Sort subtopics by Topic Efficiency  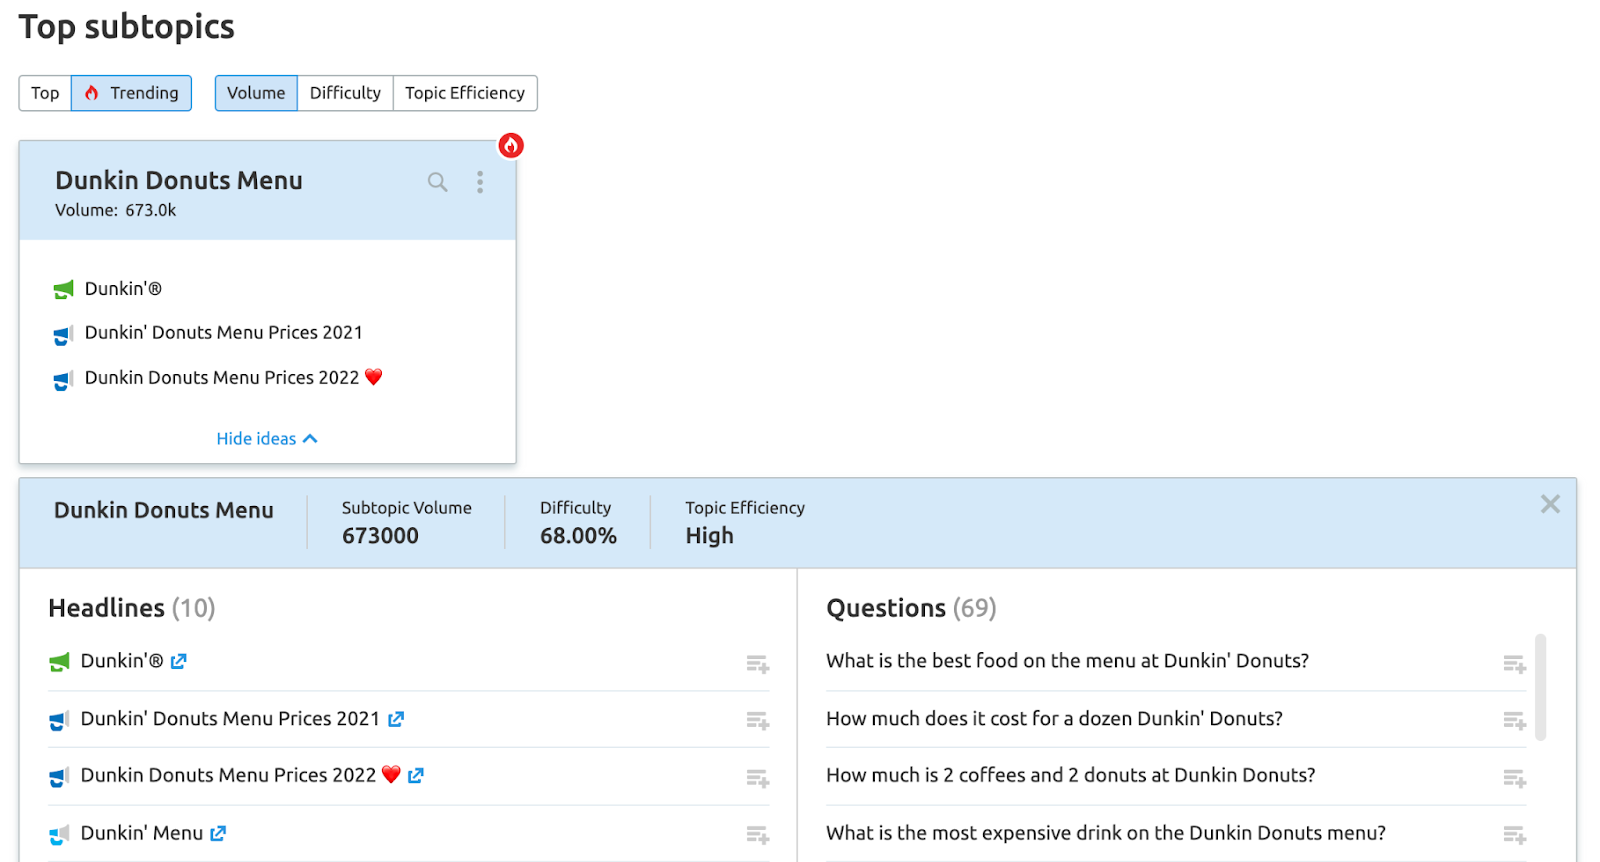465,93
